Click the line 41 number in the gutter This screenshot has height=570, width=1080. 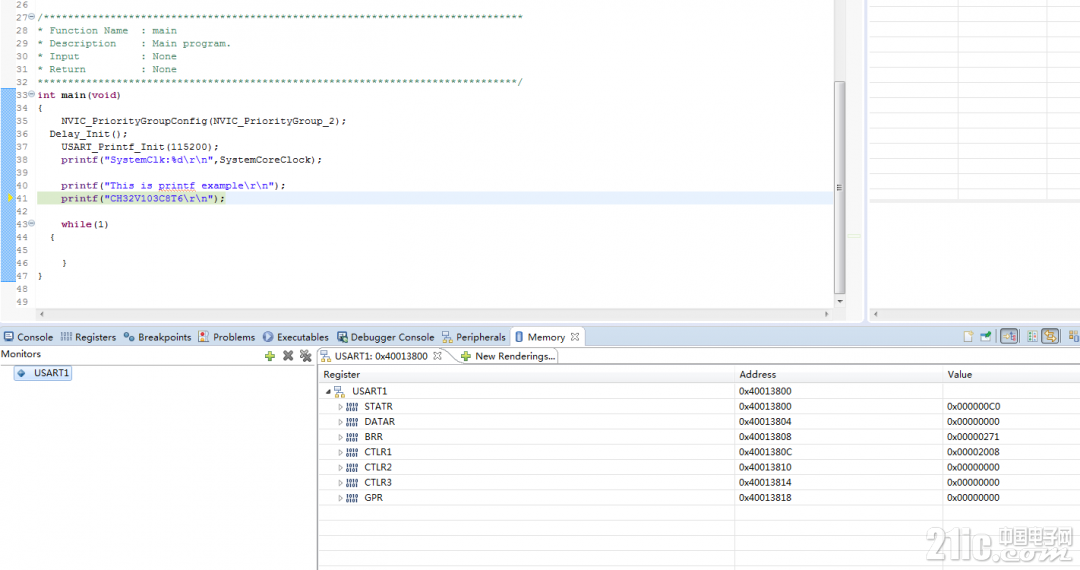[22, 198]
